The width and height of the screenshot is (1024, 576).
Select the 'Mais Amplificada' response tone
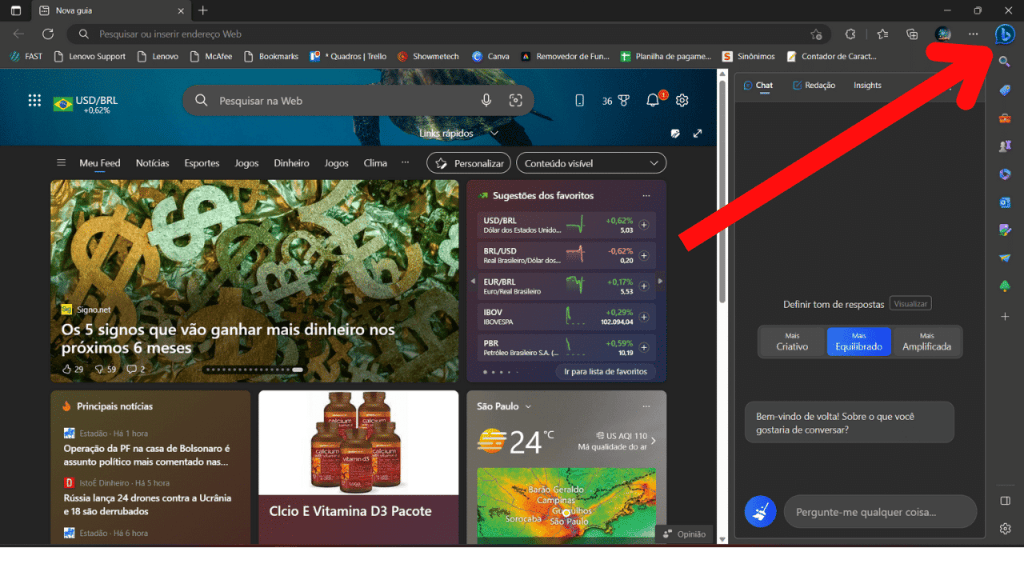(926, 341)
